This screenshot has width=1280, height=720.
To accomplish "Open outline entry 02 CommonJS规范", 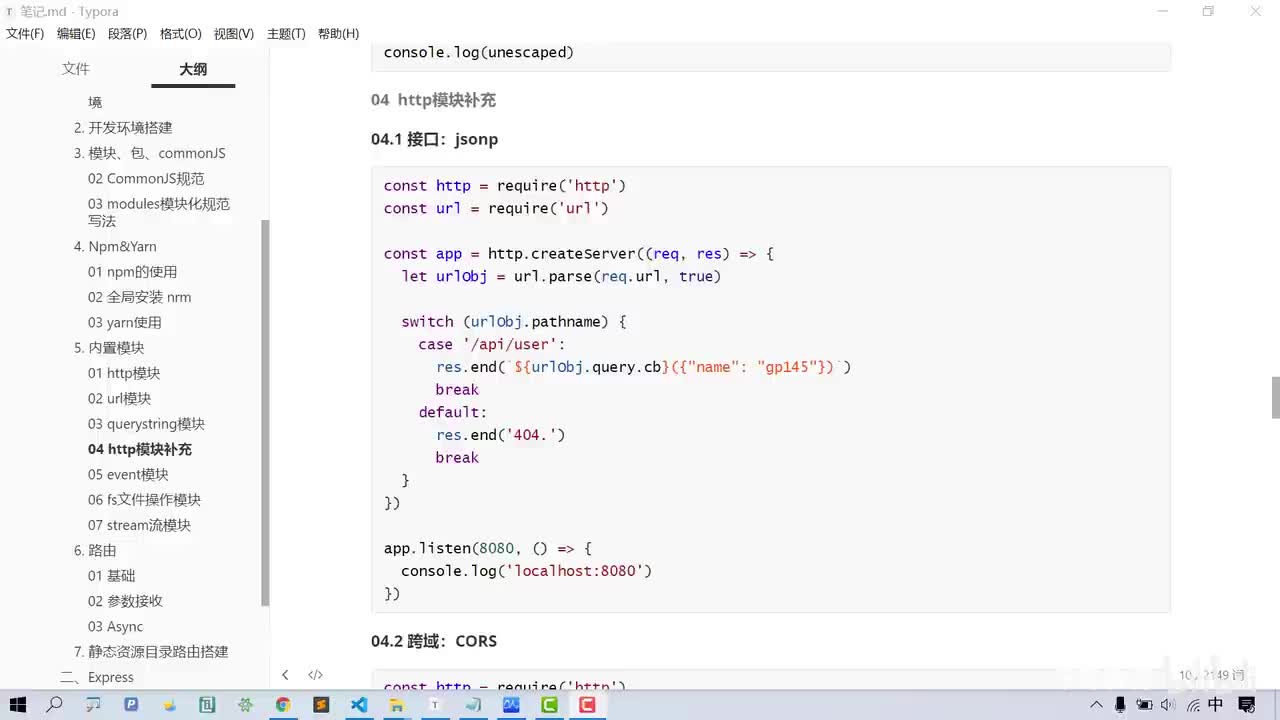I will (146, 179).
